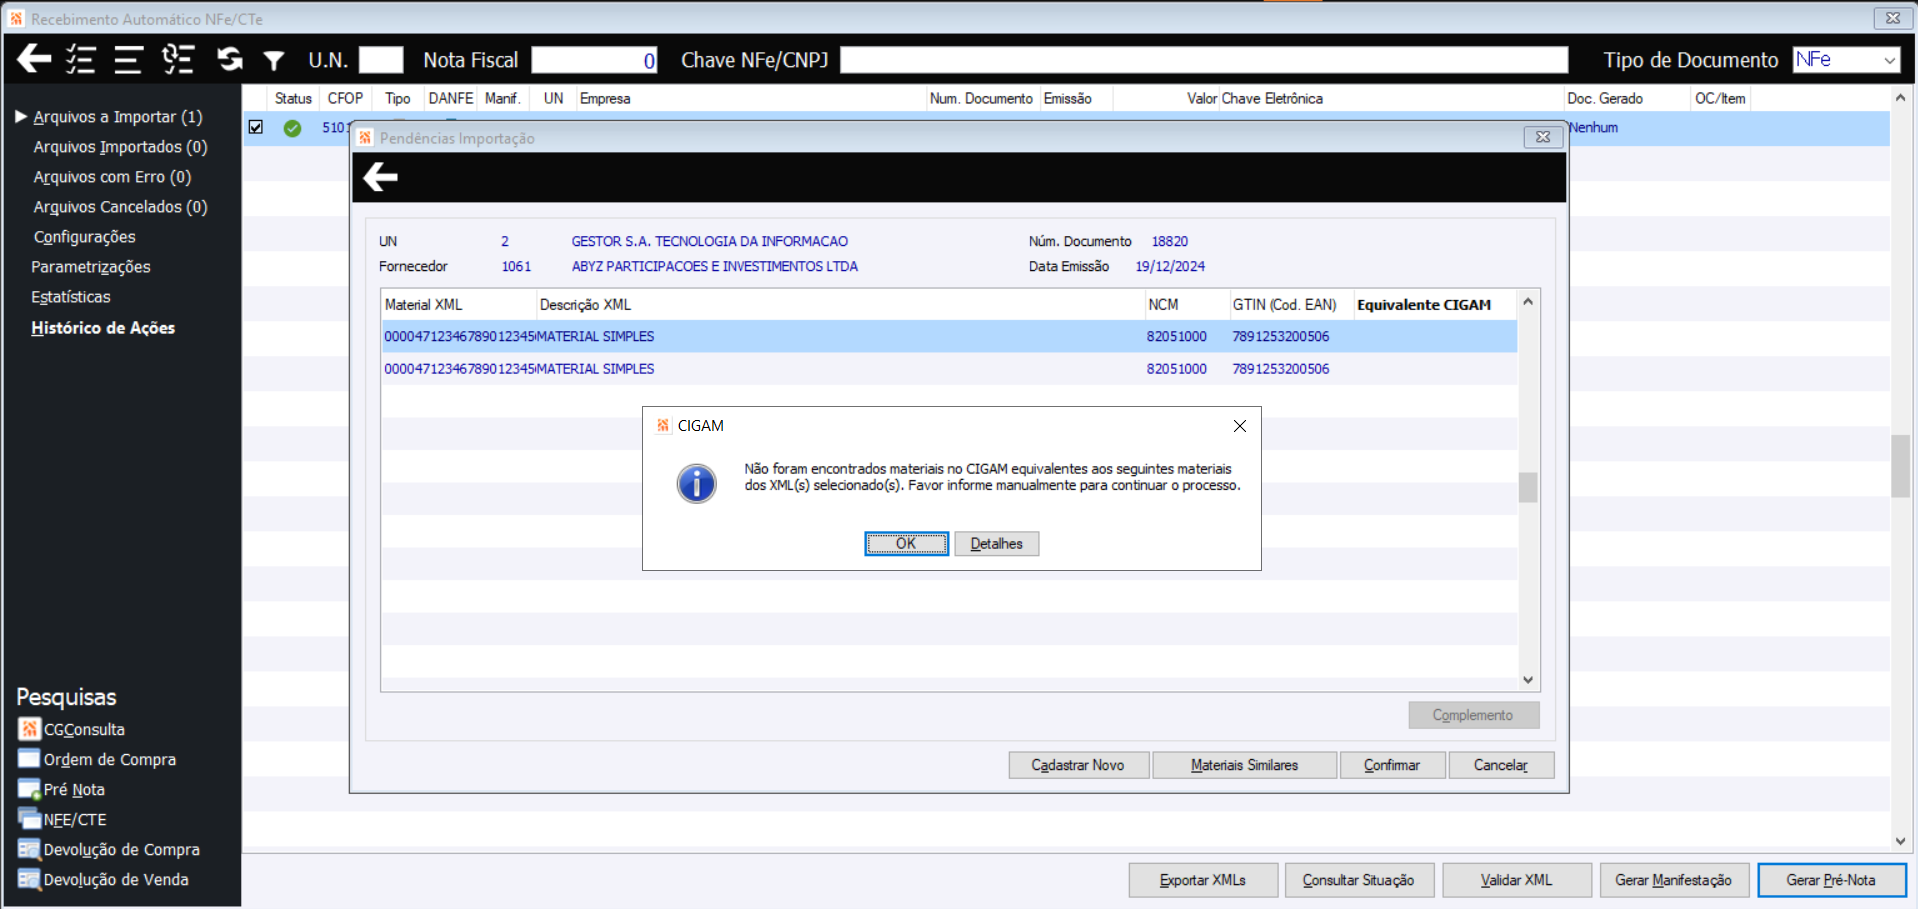Image resolution: width=1918 pixels, height=909 pixels.
Task: Open Pré Nota search link
Action: 74,789
